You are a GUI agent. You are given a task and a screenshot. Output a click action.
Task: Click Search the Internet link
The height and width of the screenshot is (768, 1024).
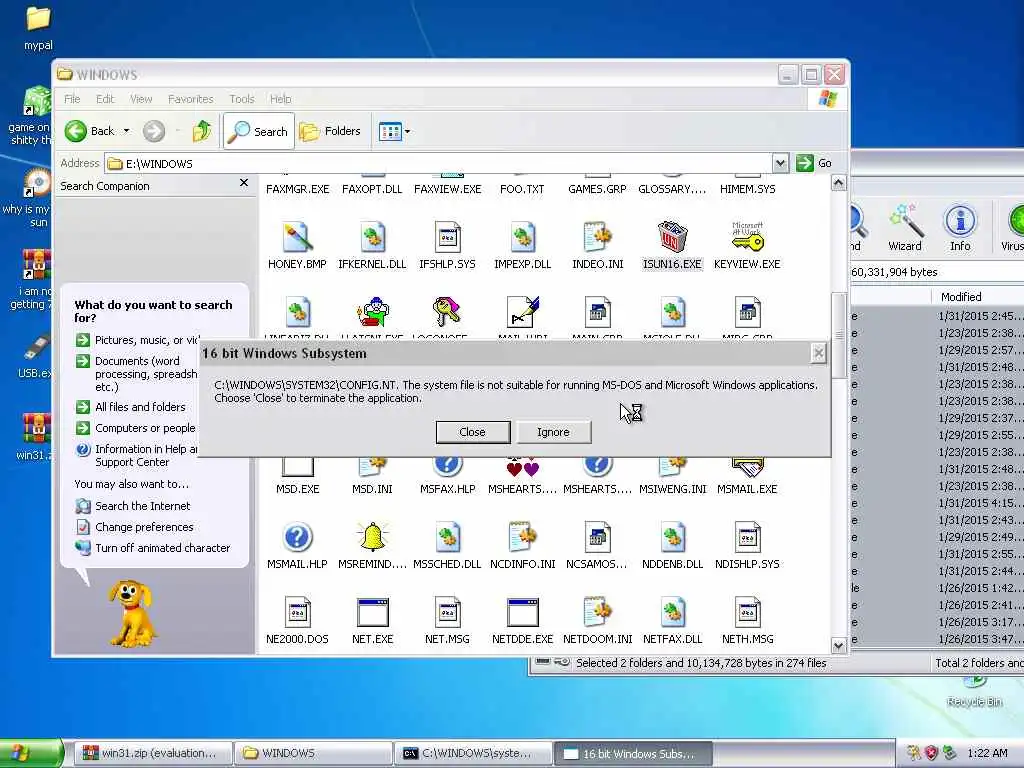[142, 505]
